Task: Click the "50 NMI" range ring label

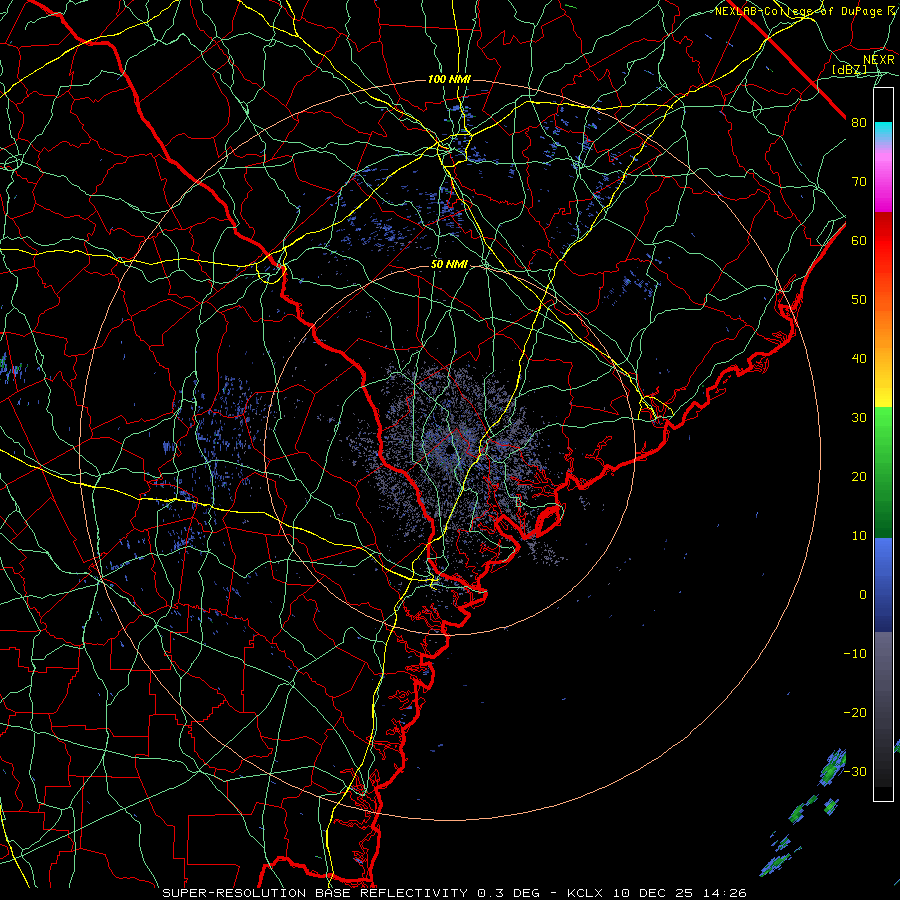Action: tap(449, 265)
